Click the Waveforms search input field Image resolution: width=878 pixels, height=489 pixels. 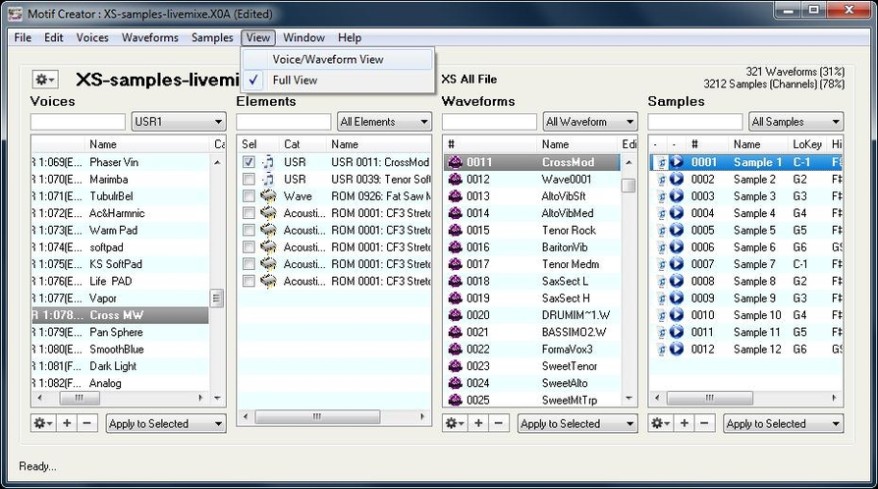(x=489, y=122)
